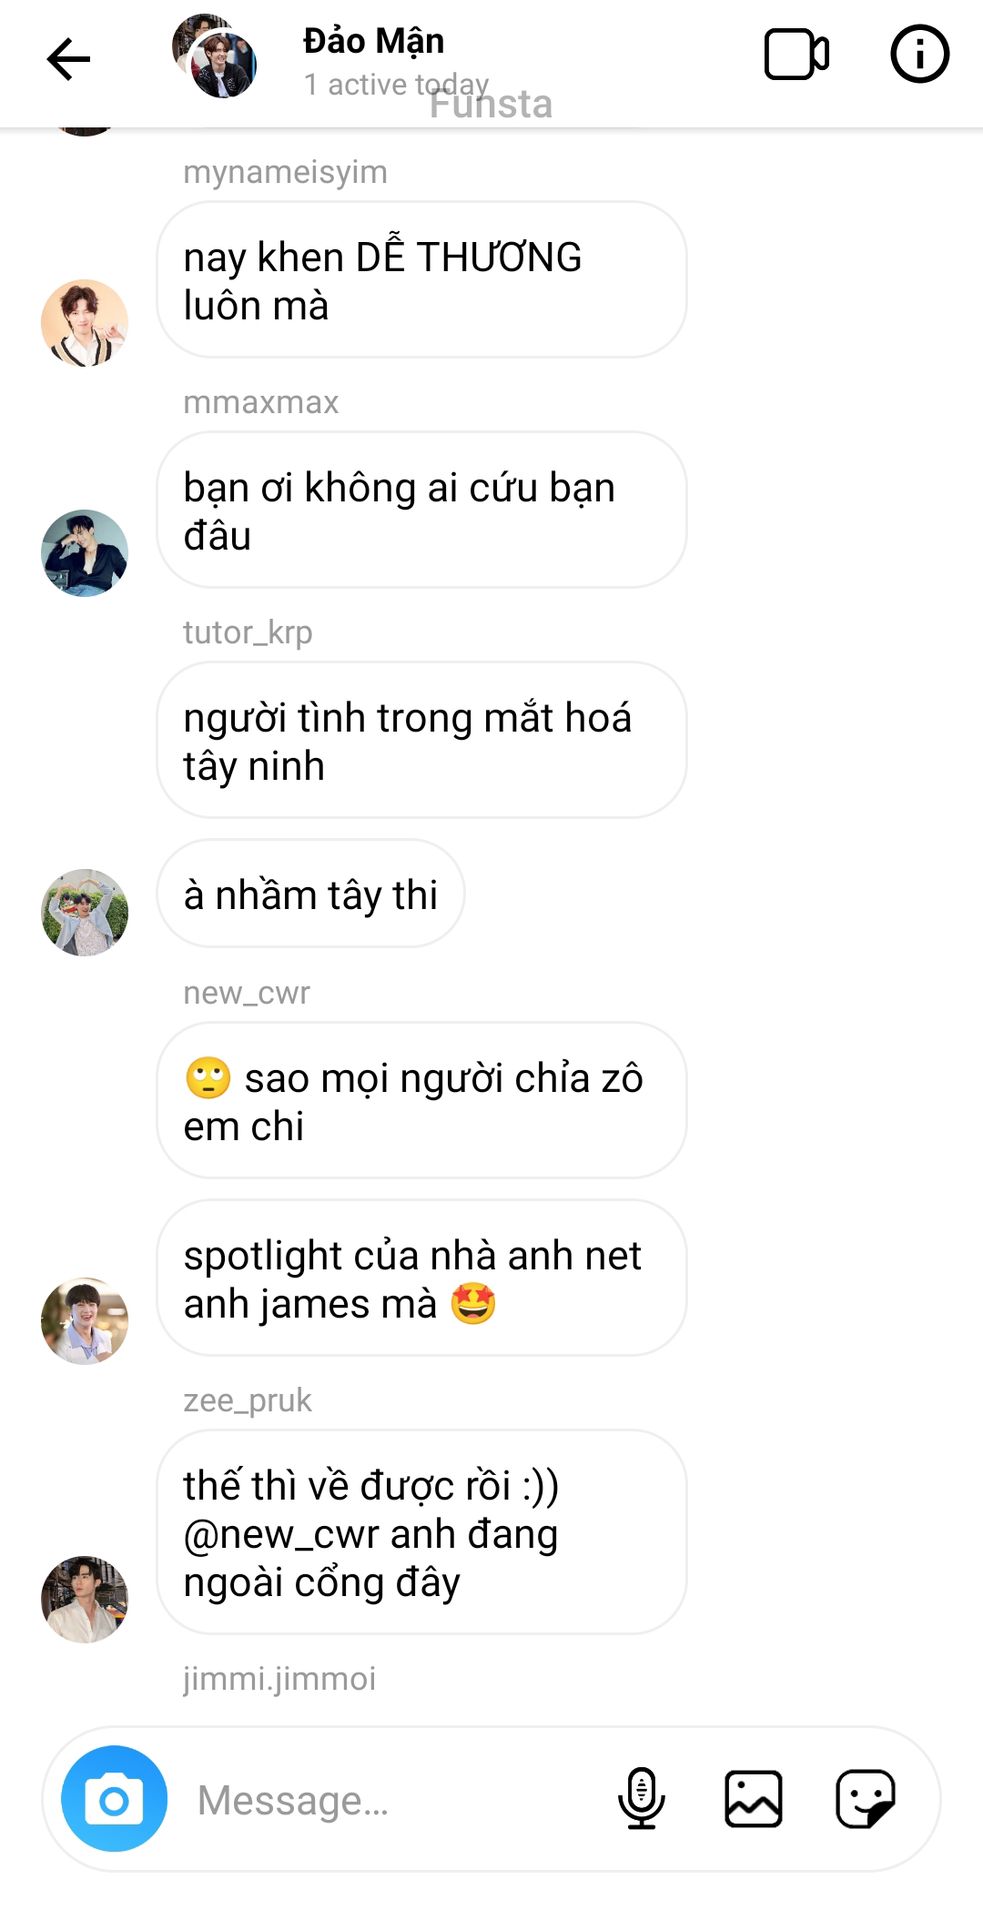The width and height of the screenshot is (983, 1920).
Task: Select the 'spotlight của nhà anh net' message
Action: (421, 1278)
